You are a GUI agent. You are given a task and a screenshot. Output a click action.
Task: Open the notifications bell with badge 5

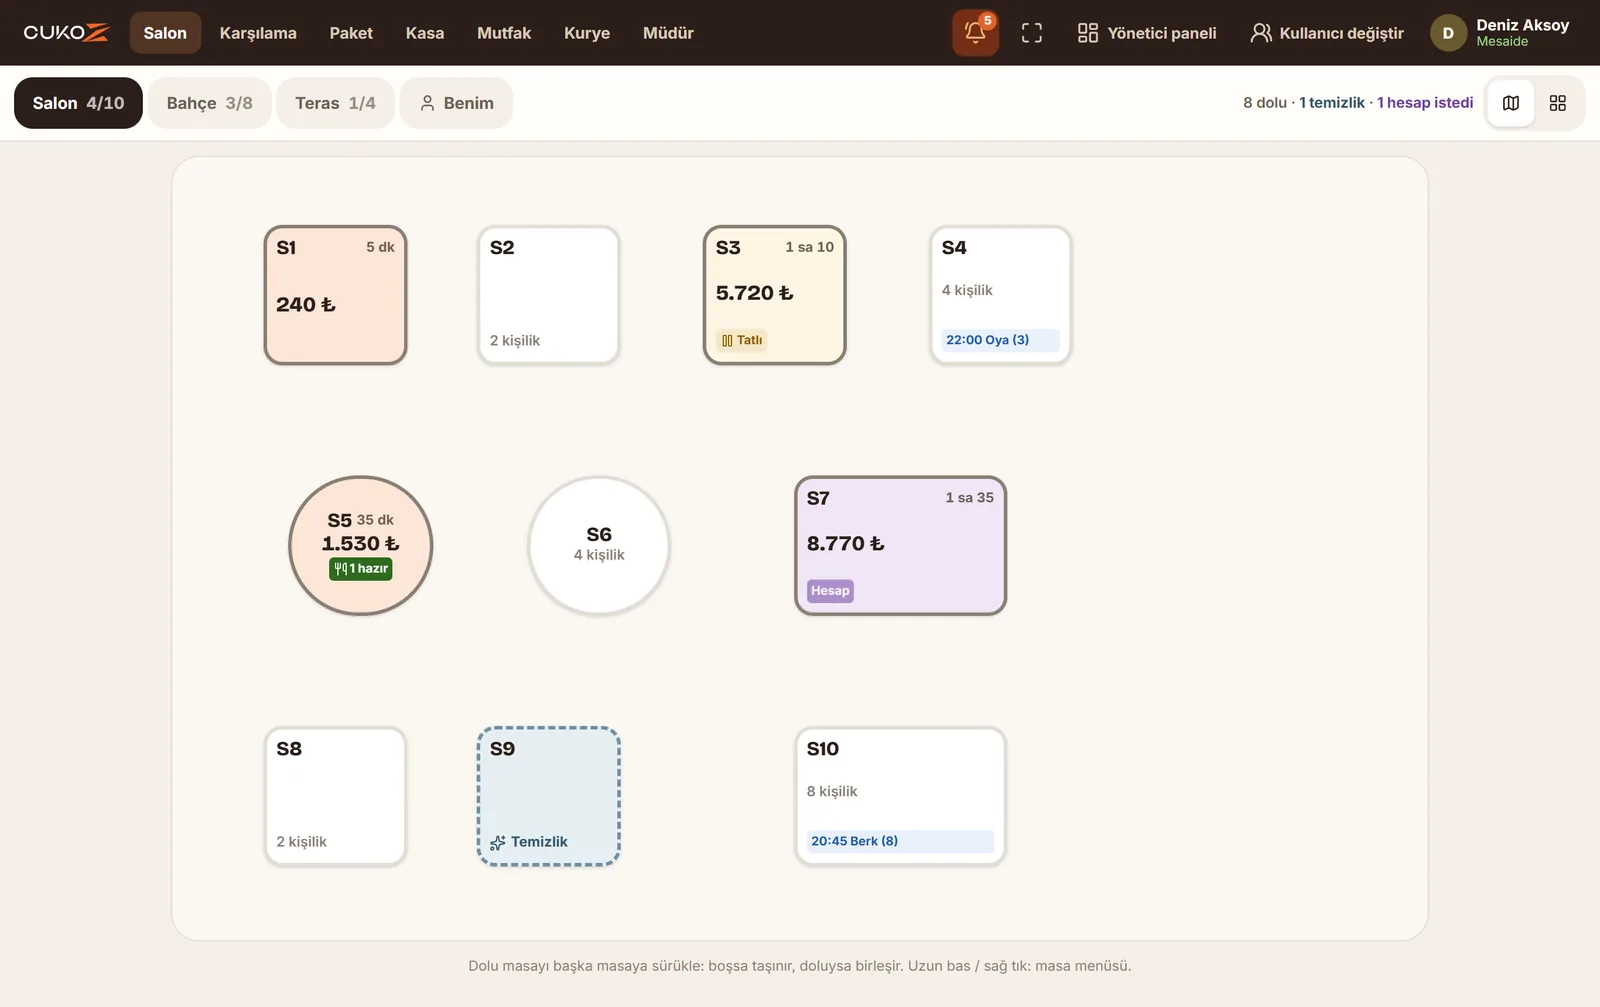coord(975,33)
